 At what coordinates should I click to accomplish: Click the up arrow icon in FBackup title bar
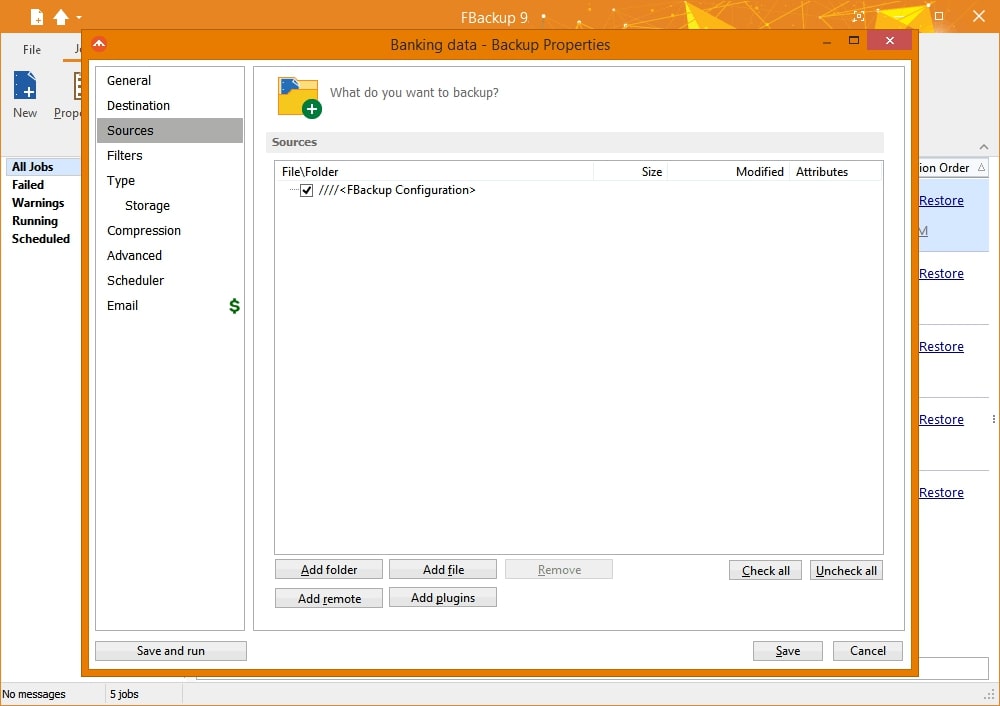(x=61, y=17)
